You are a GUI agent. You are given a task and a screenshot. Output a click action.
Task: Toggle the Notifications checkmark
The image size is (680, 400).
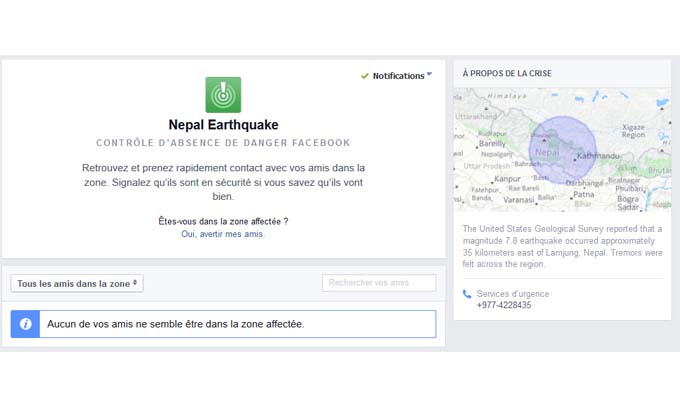(x=365, y=76)
